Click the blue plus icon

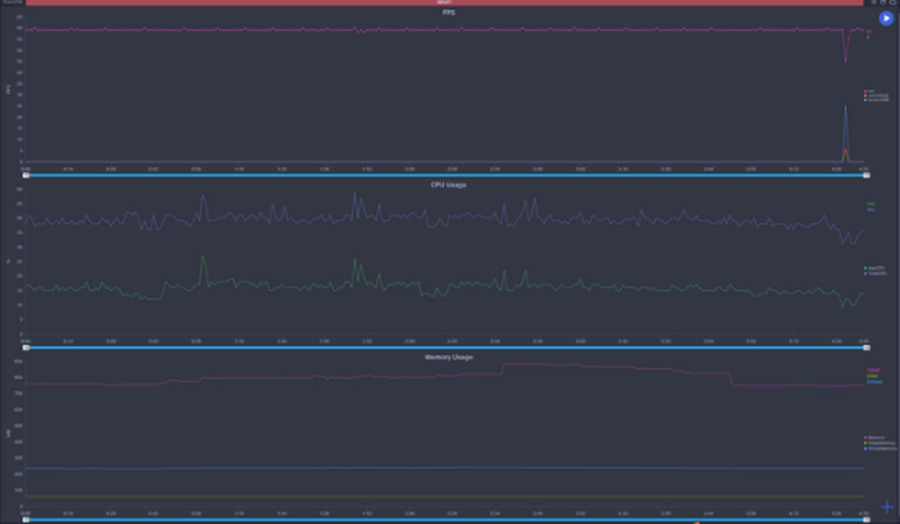pos(887,506)
